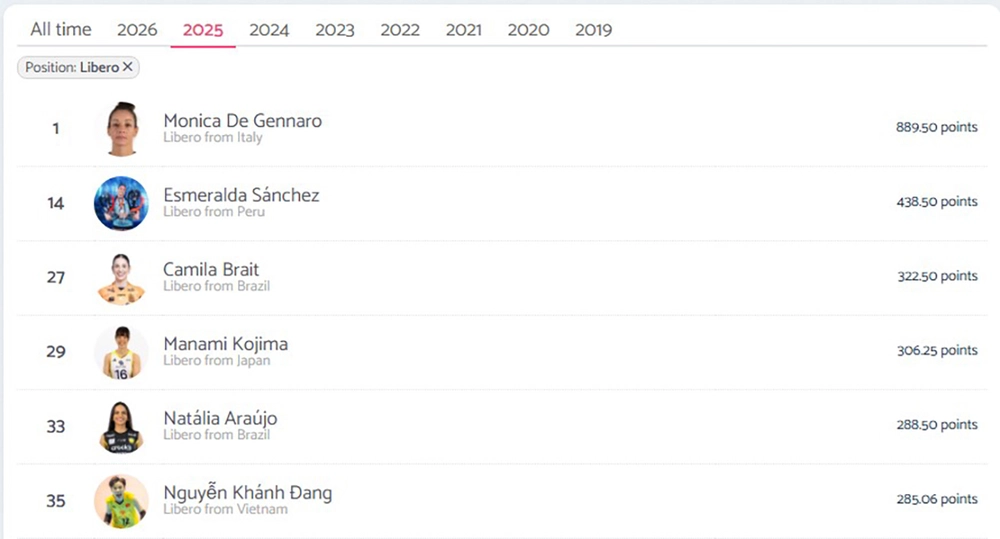Open the 2021 tab
Screen dimensions: 1000x539
click(464, 30)
